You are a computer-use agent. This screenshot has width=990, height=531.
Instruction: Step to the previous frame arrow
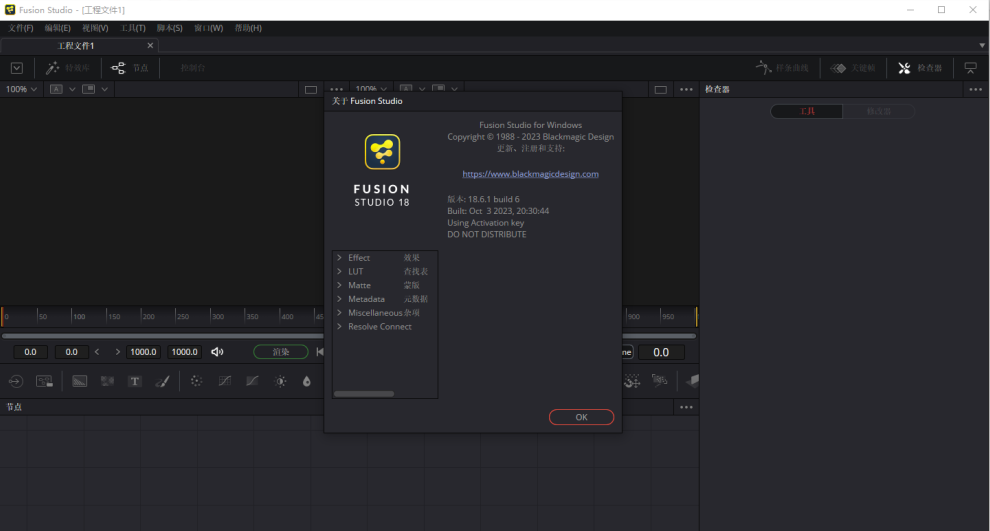(97, 352)
